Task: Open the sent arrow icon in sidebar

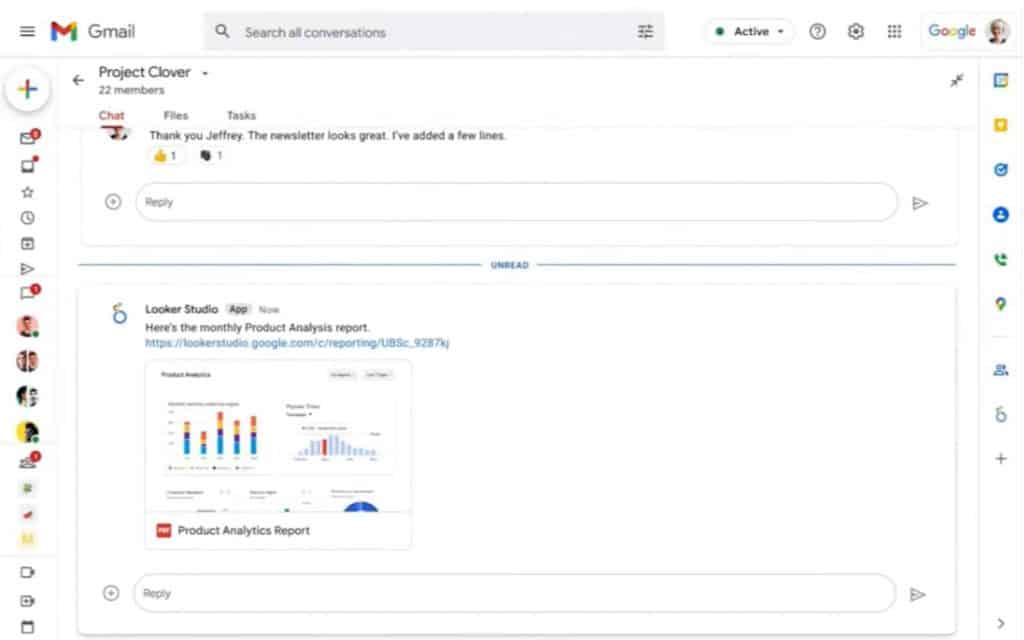Action: click(x=27, y=268)
